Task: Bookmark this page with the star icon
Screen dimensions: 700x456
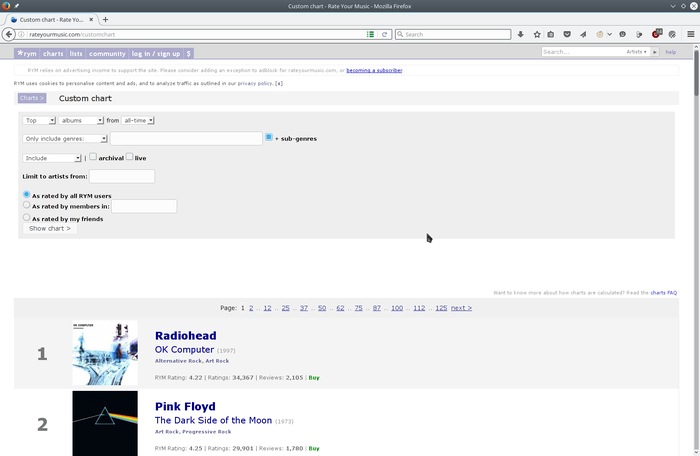Action: (537, 34)
